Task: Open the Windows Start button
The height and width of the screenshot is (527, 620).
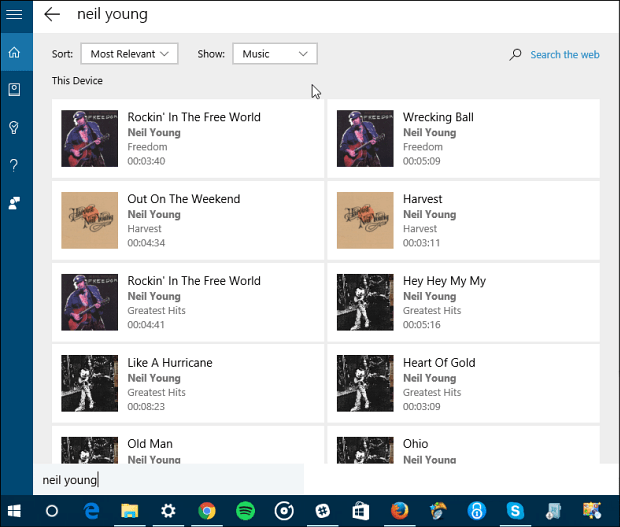Action: click(x=14, y=511)
